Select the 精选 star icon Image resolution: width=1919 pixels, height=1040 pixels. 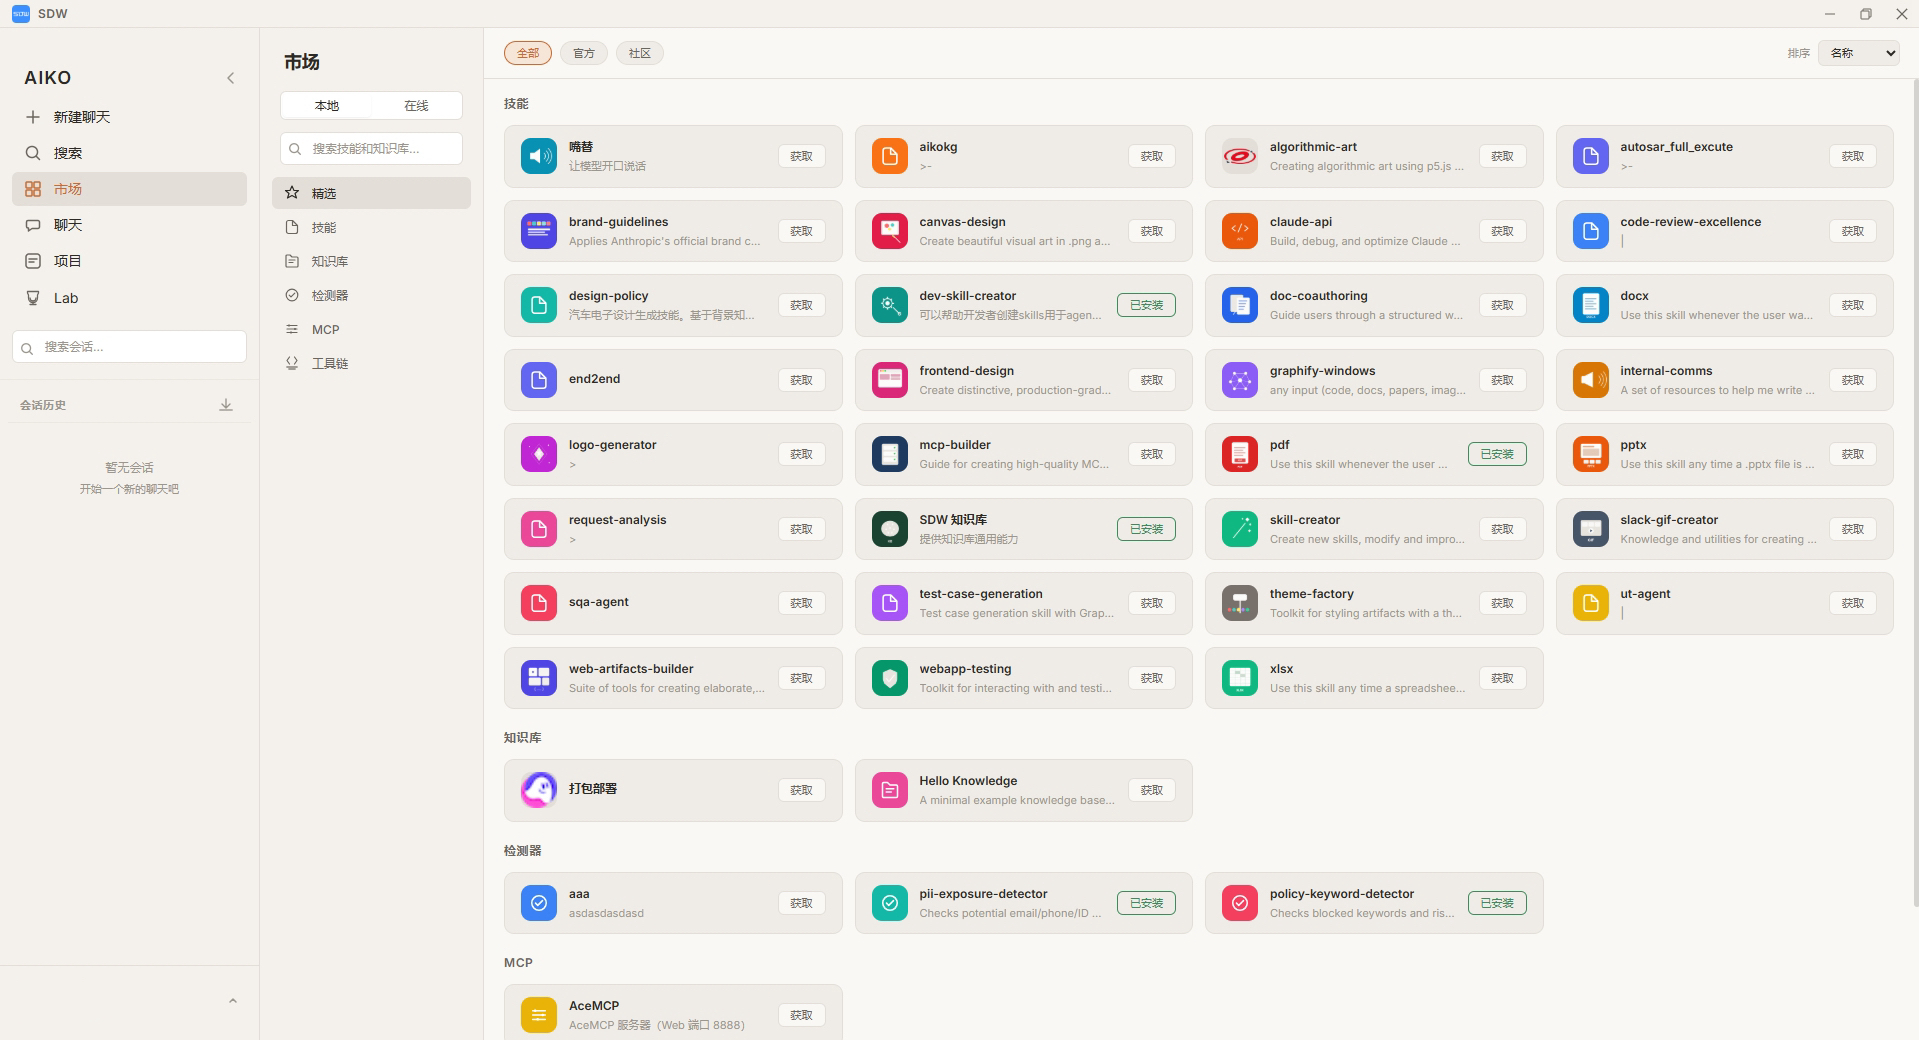click(x=292, y=193)
